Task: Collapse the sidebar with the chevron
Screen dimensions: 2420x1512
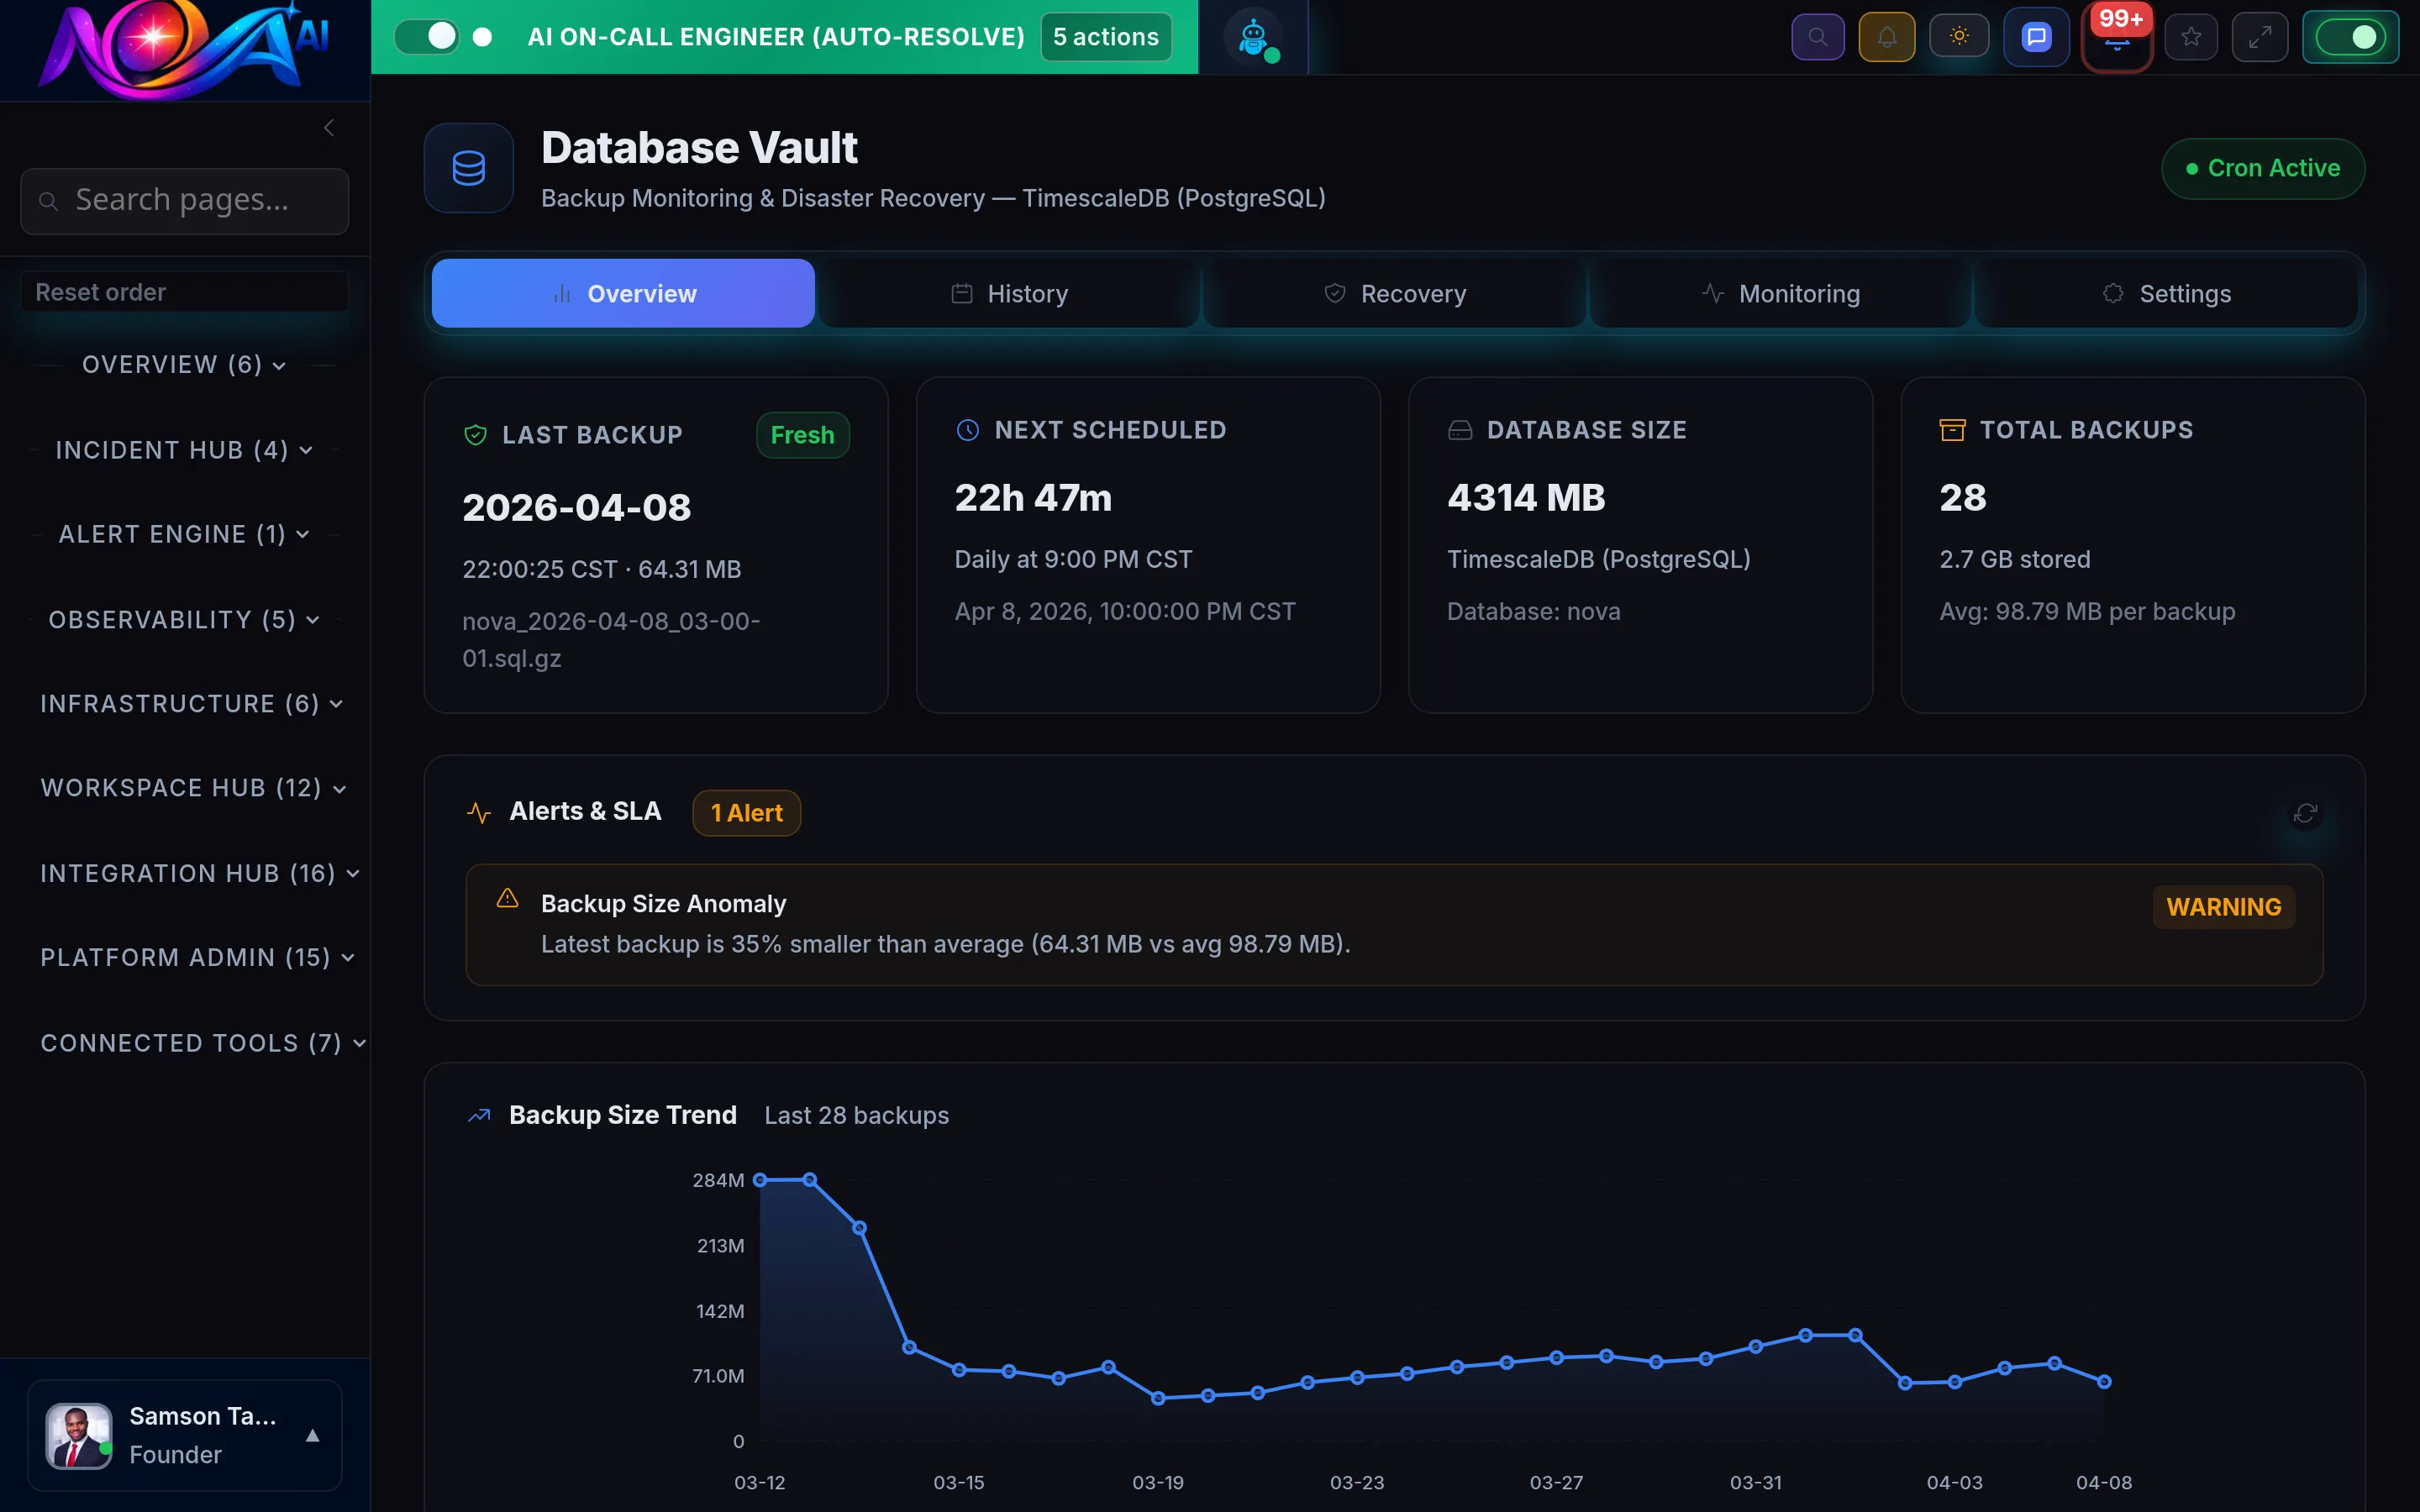Action: [329, 127]
